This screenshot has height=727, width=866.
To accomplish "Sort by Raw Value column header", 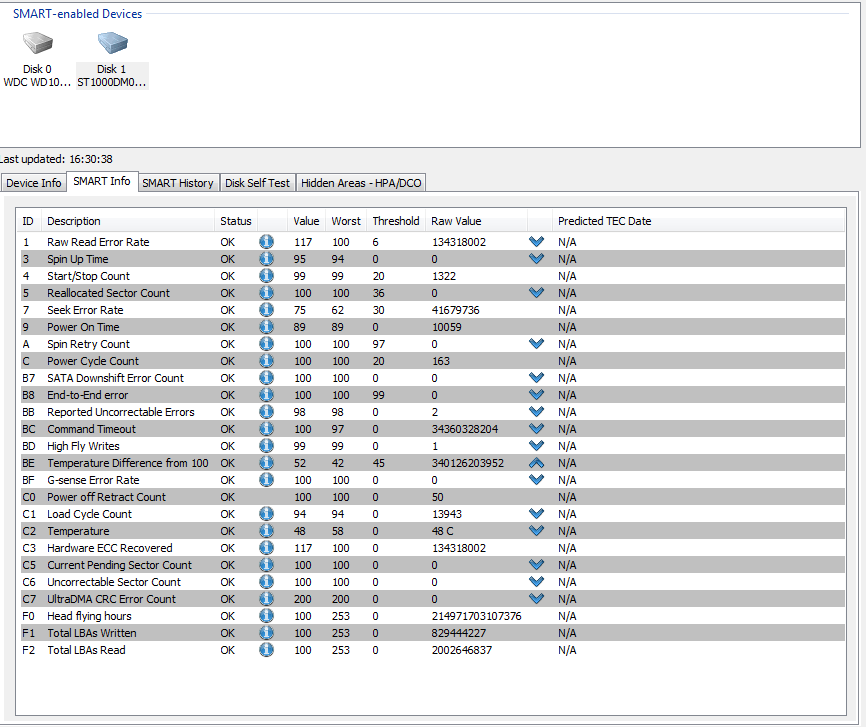I will tap(476, 221).
